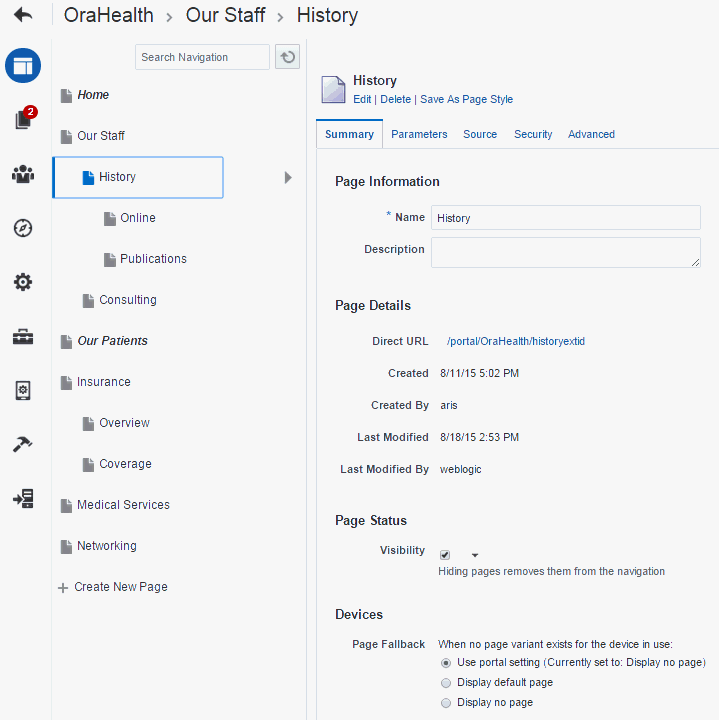The height and width of the screenshot is (720, 719).
Task: Open the hammer tools icon
Action: click(x=22, y=444)
